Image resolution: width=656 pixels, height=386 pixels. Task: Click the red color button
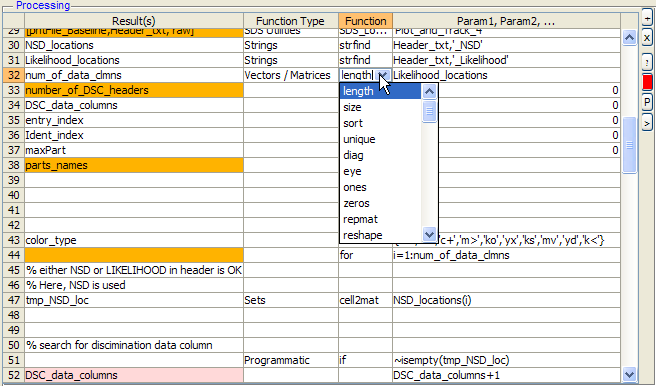[647, 82]
